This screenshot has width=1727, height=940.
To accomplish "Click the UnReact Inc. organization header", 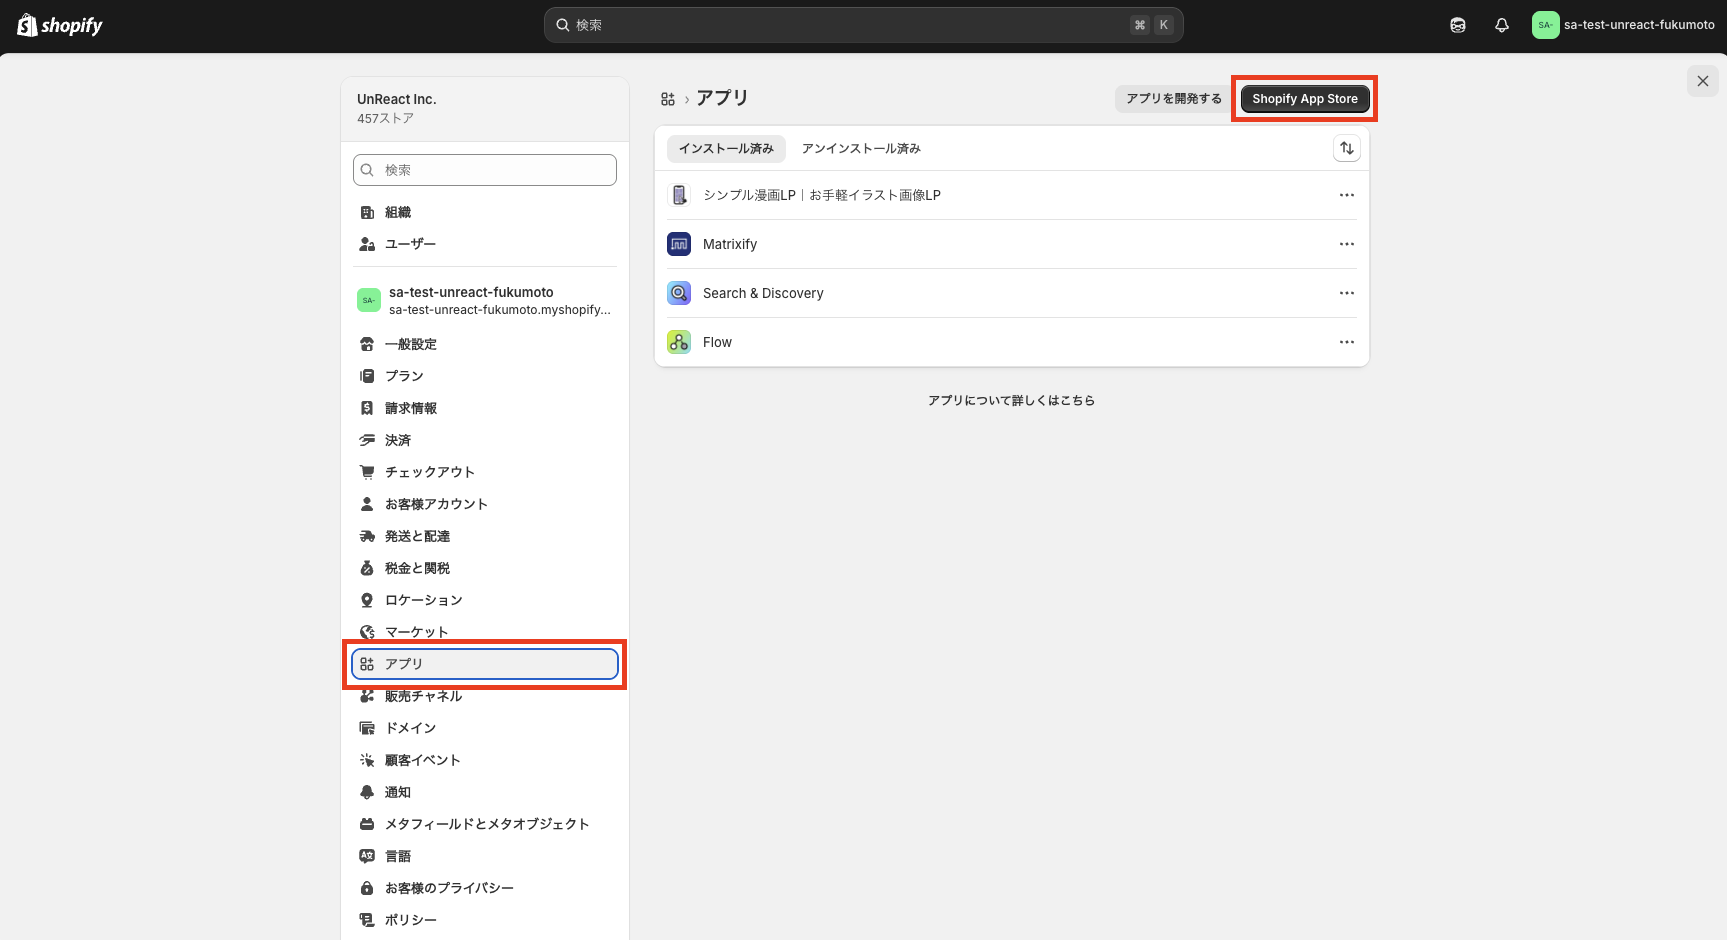I will (485, 108).
